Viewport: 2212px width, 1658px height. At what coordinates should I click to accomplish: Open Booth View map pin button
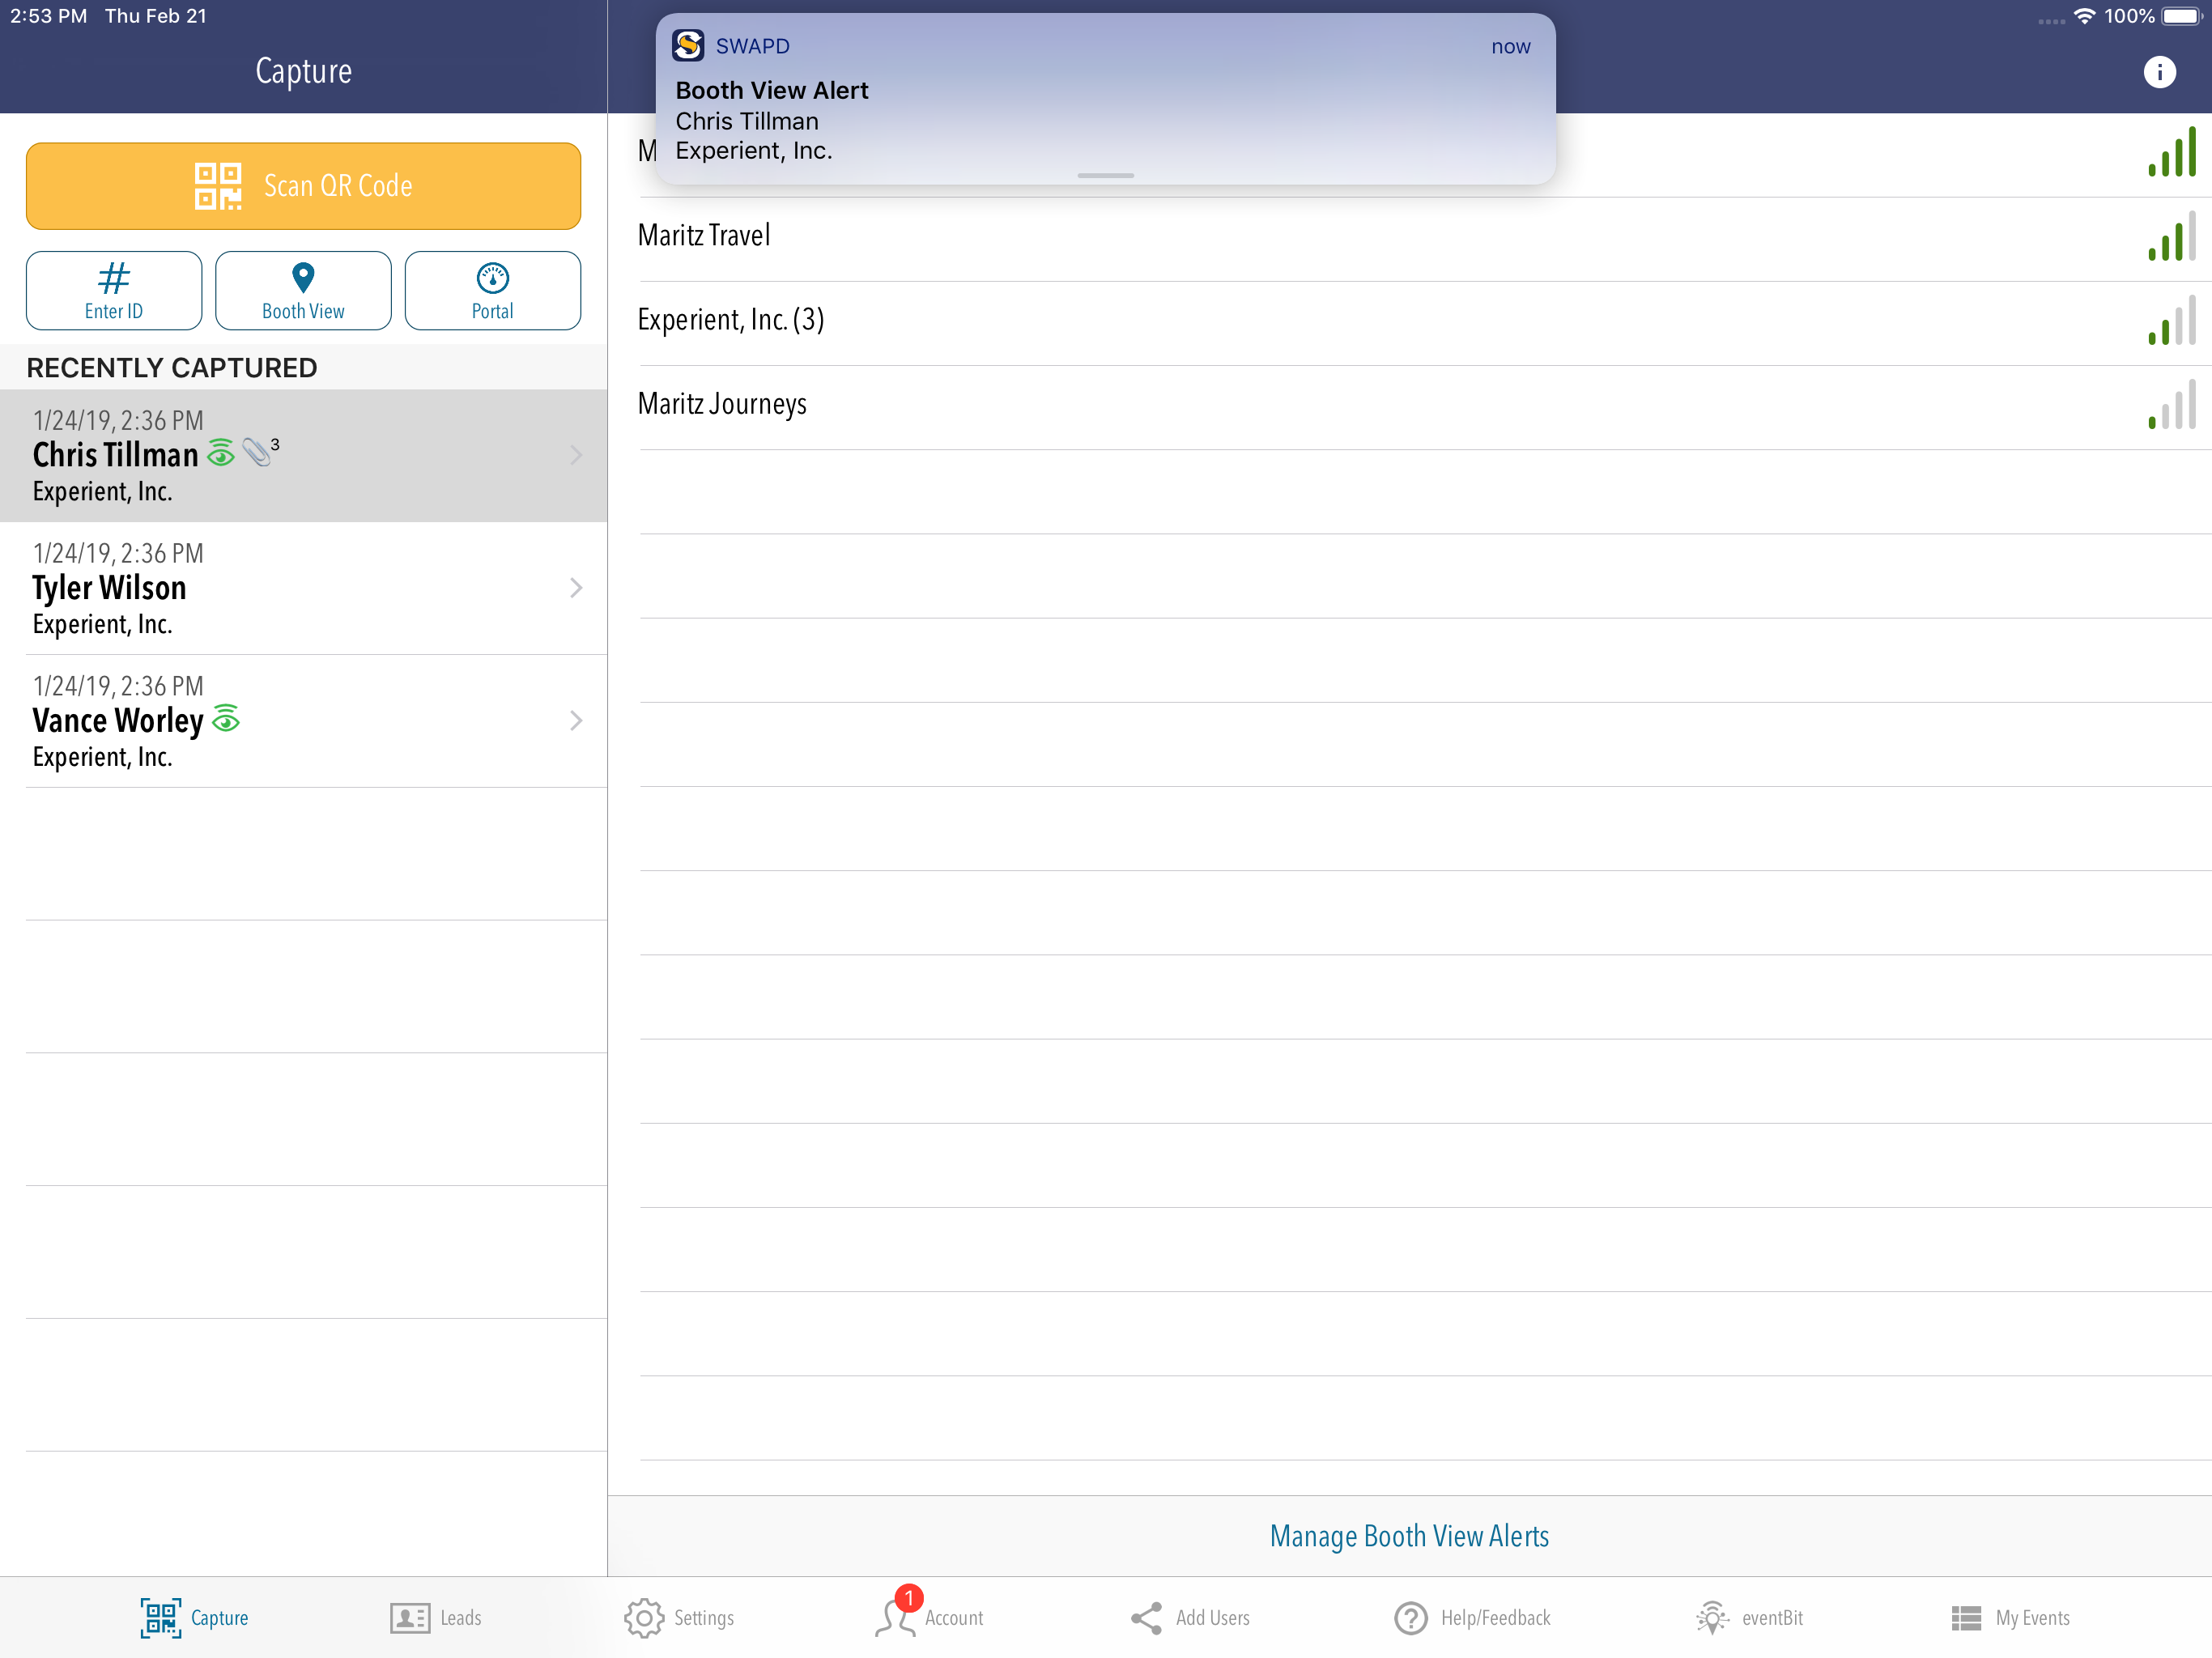click(x=303, y=290)
